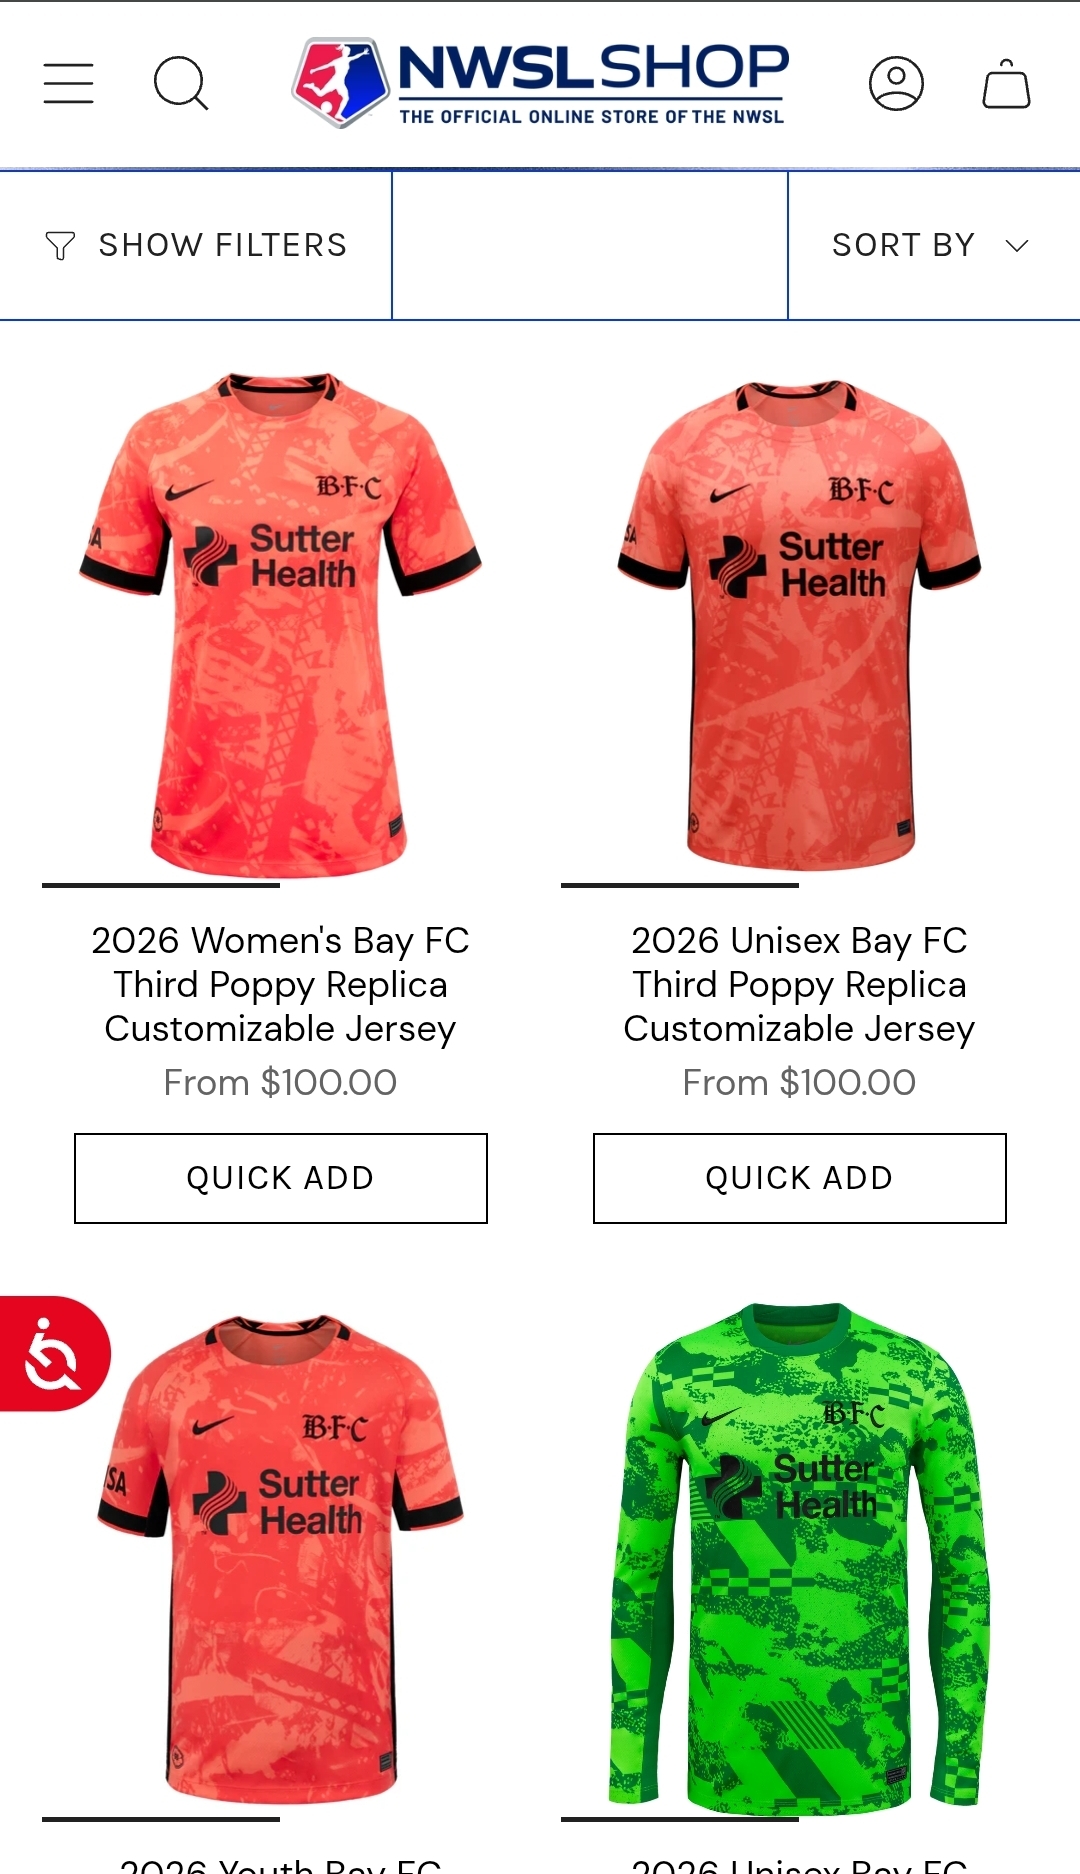View the green long-sleeve goalkeeper jersey image
The image size is (1080, 1874).
800,1558
